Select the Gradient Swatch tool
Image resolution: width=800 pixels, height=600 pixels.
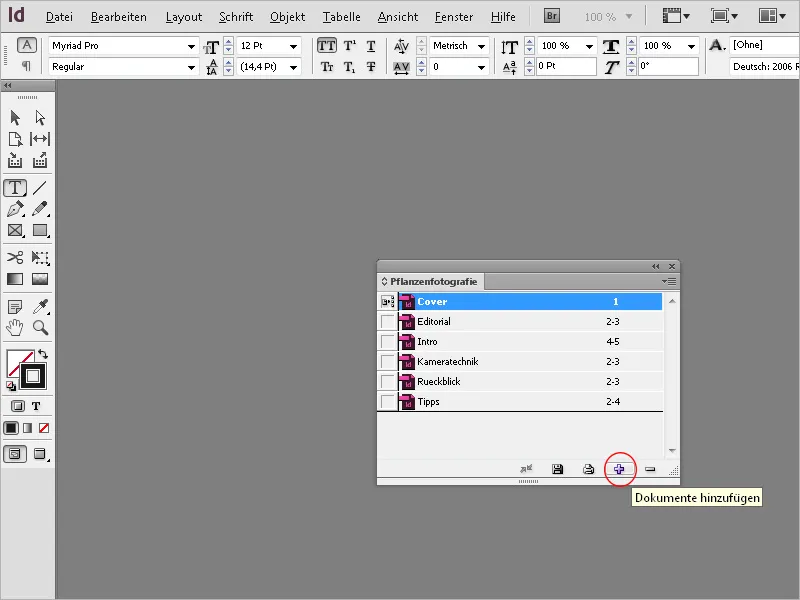[x=15, y=279]
